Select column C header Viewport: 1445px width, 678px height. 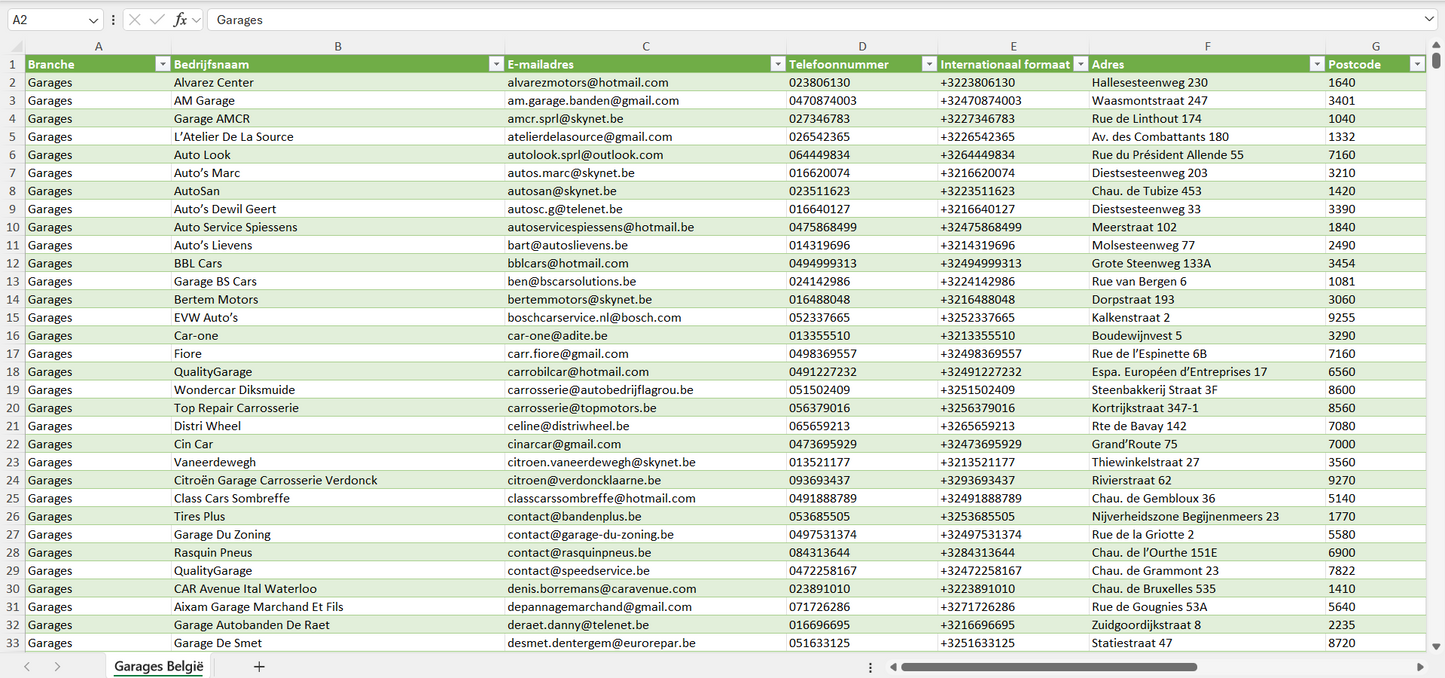(x=645, y=46)
